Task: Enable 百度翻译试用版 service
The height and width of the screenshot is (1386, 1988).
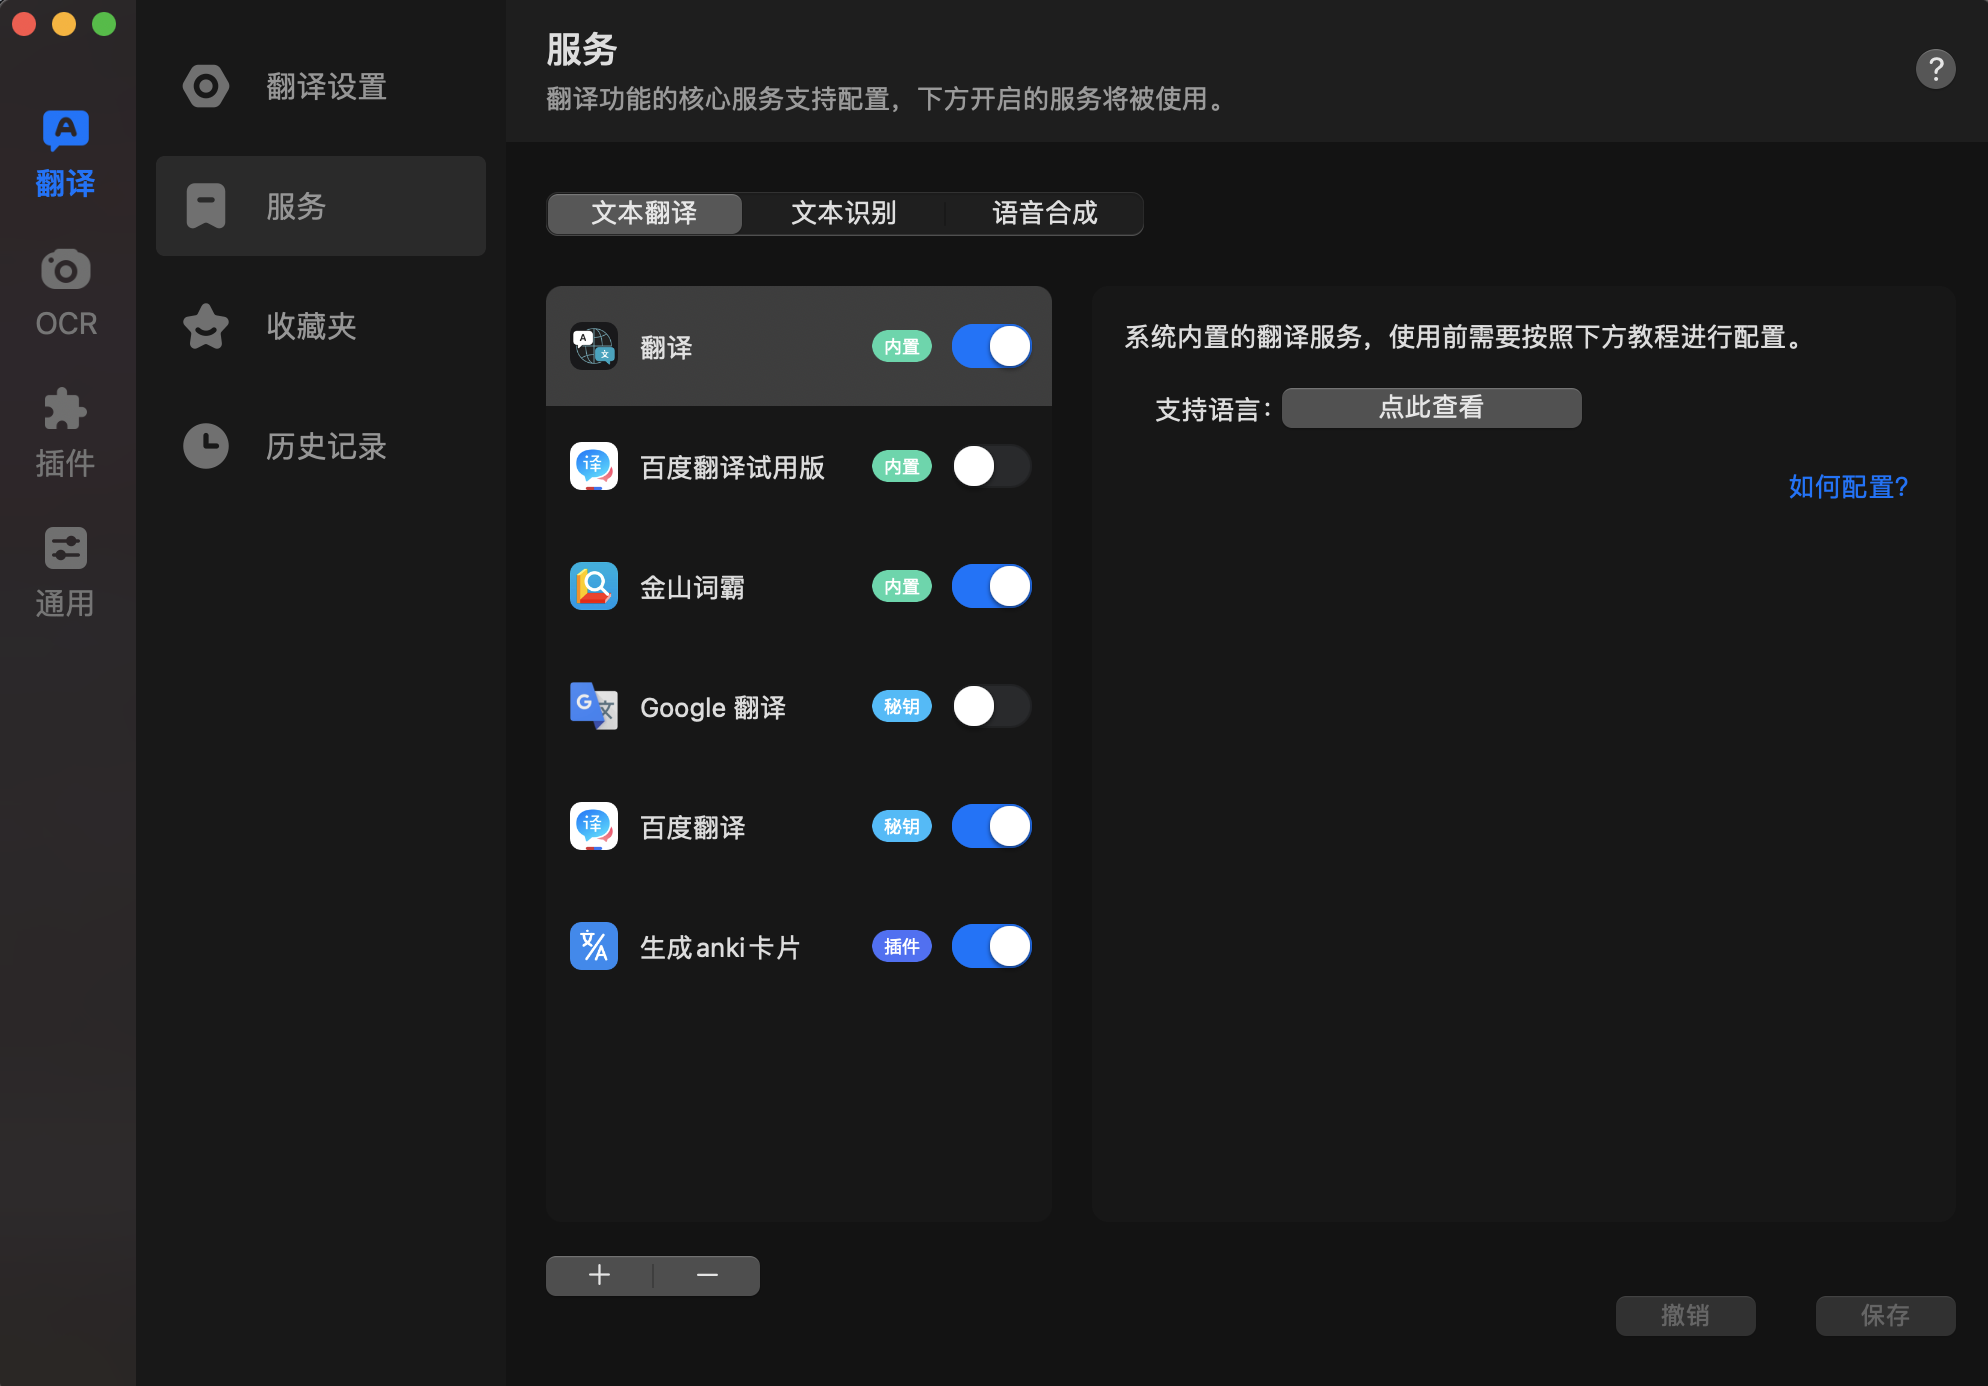Action: pyautogui.click(x=991, y=466)
